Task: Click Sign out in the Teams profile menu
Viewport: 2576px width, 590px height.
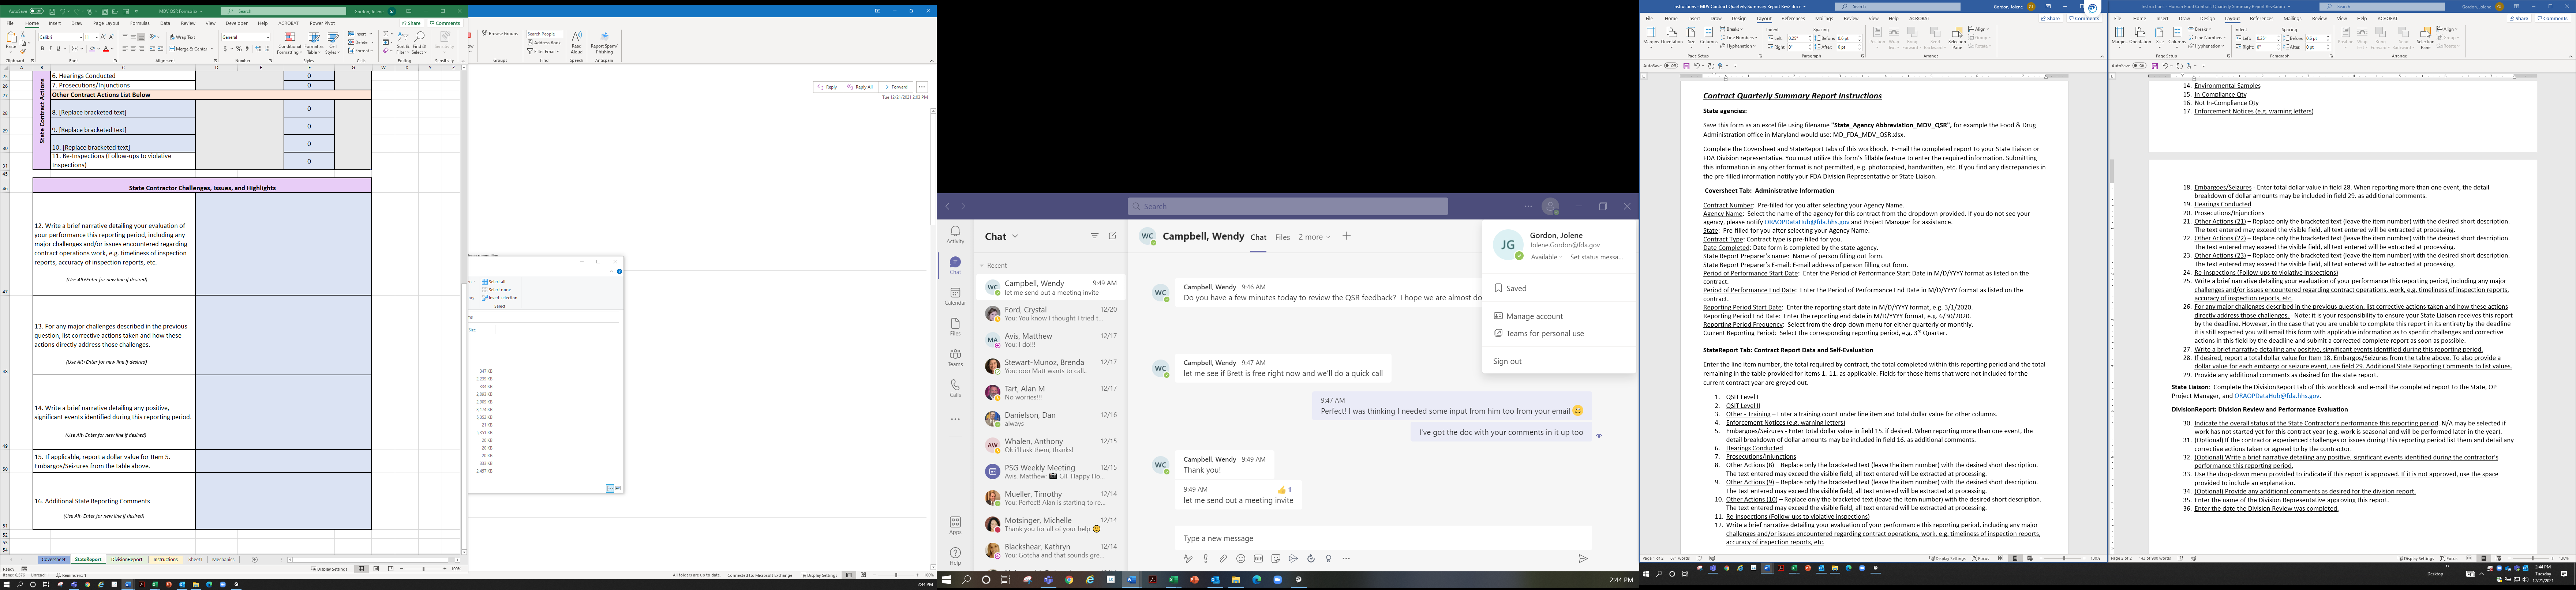Action: [1507, 361]
